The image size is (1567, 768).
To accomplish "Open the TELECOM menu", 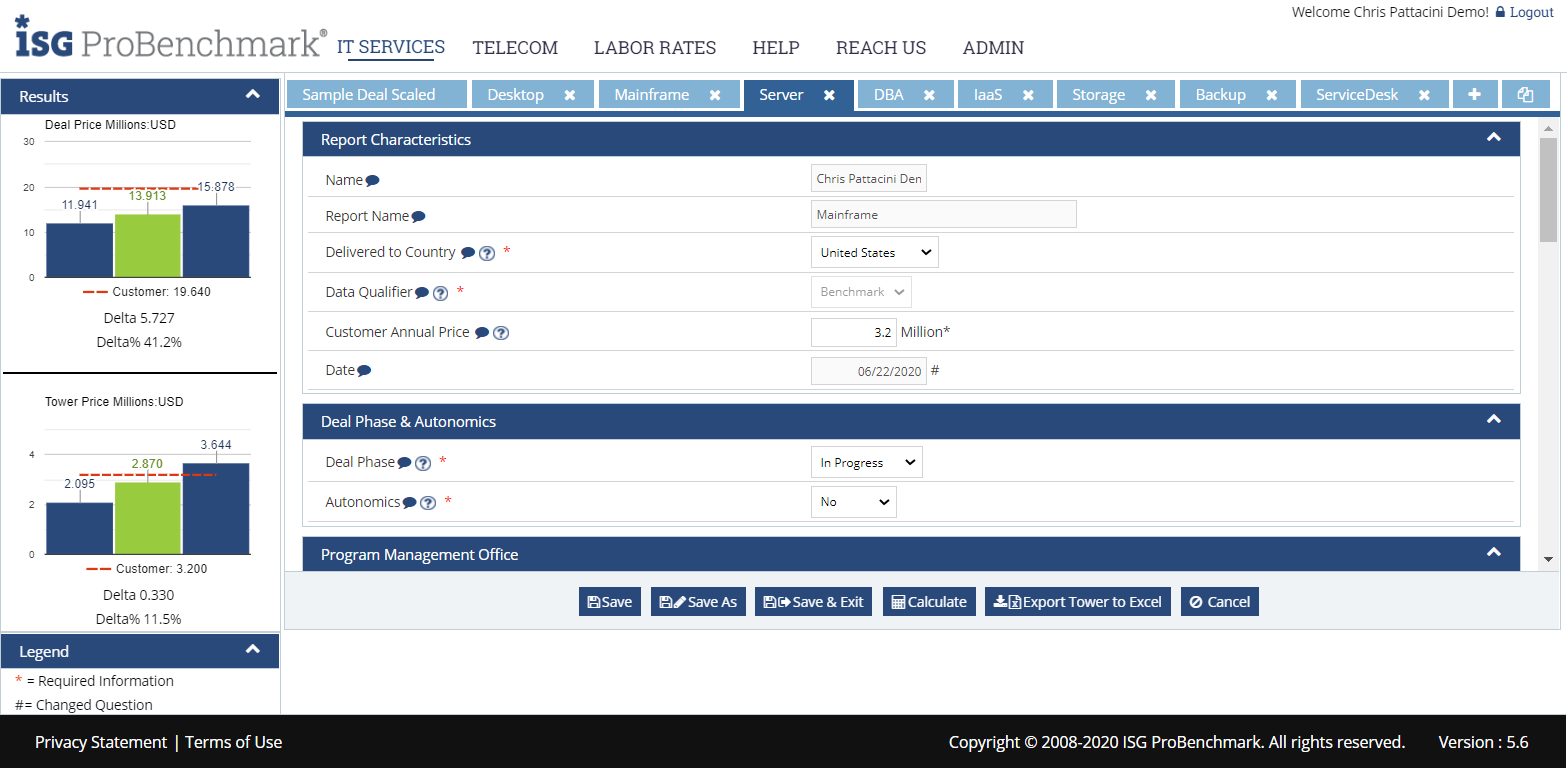I will (x=515, y=48).
